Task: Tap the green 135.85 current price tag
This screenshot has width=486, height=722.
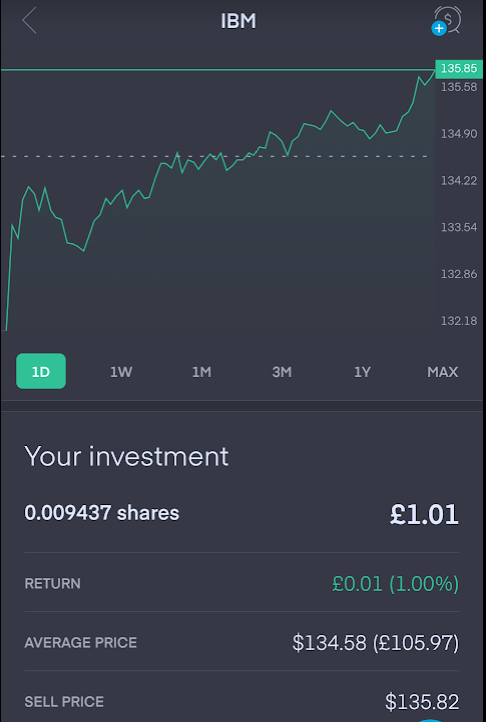Action: coord(459,69)
